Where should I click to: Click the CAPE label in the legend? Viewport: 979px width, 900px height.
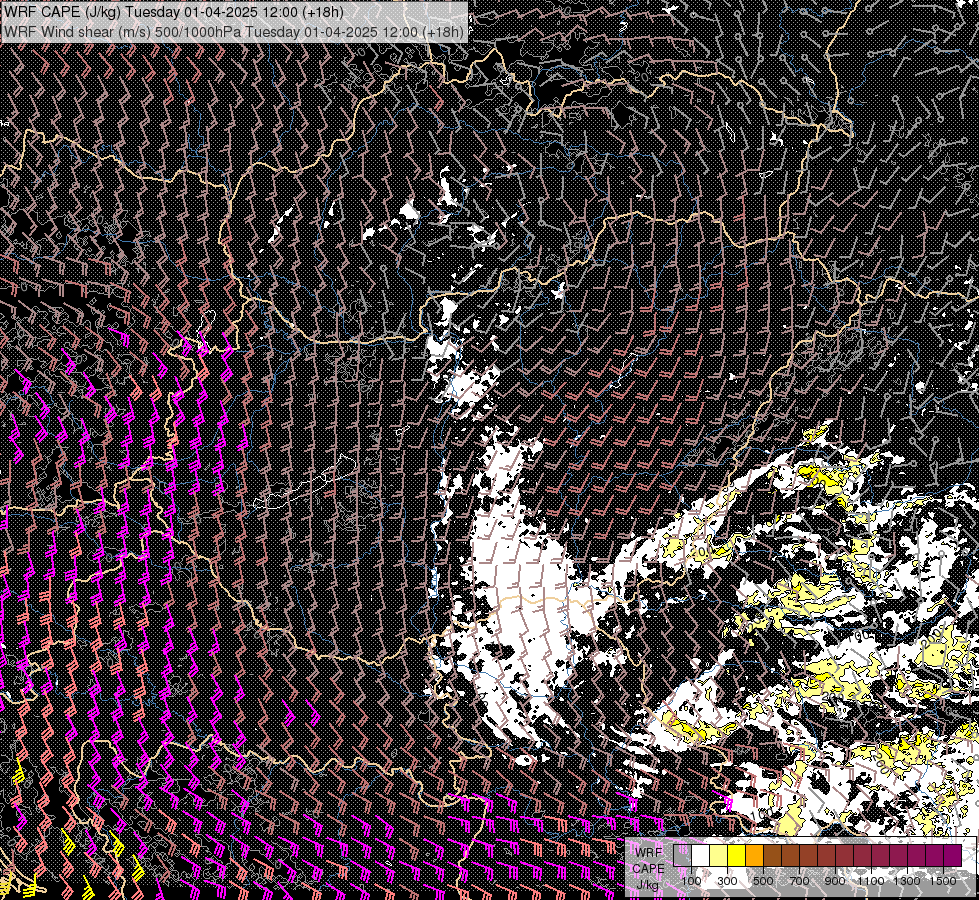(648, 869)
